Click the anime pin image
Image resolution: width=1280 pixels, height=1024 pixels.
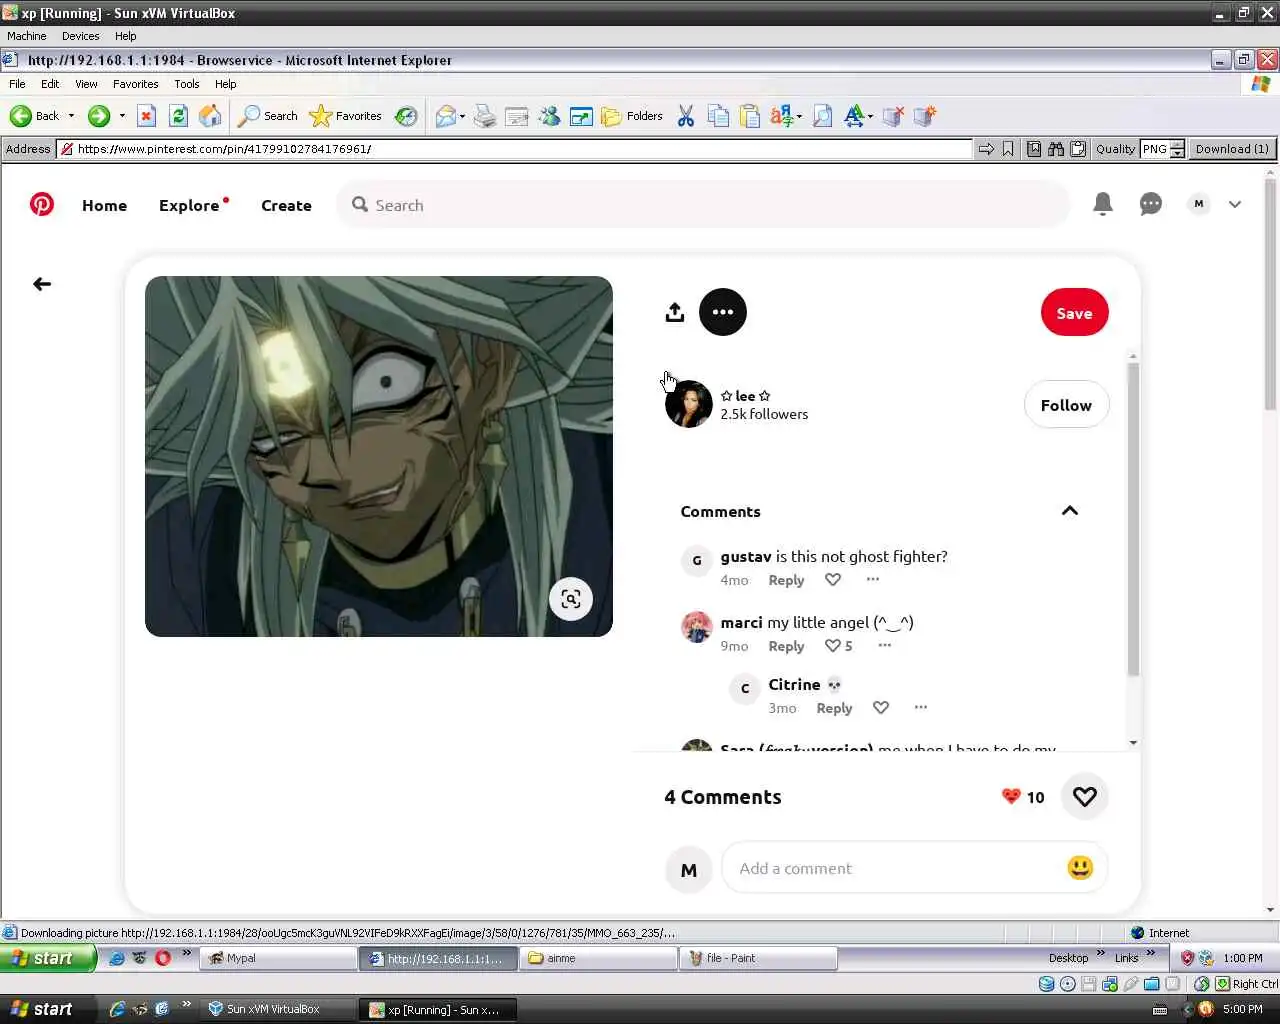[379, 456]
